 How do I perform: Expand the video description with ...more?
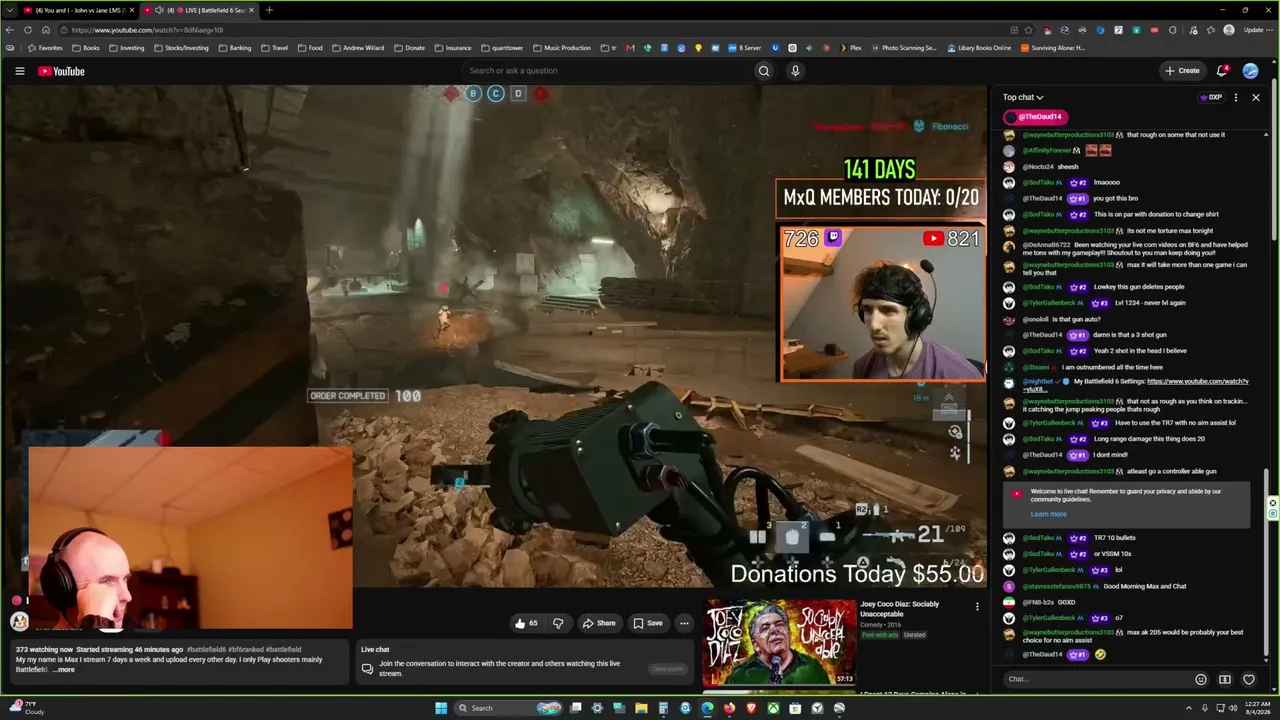[x=63, y=669]
